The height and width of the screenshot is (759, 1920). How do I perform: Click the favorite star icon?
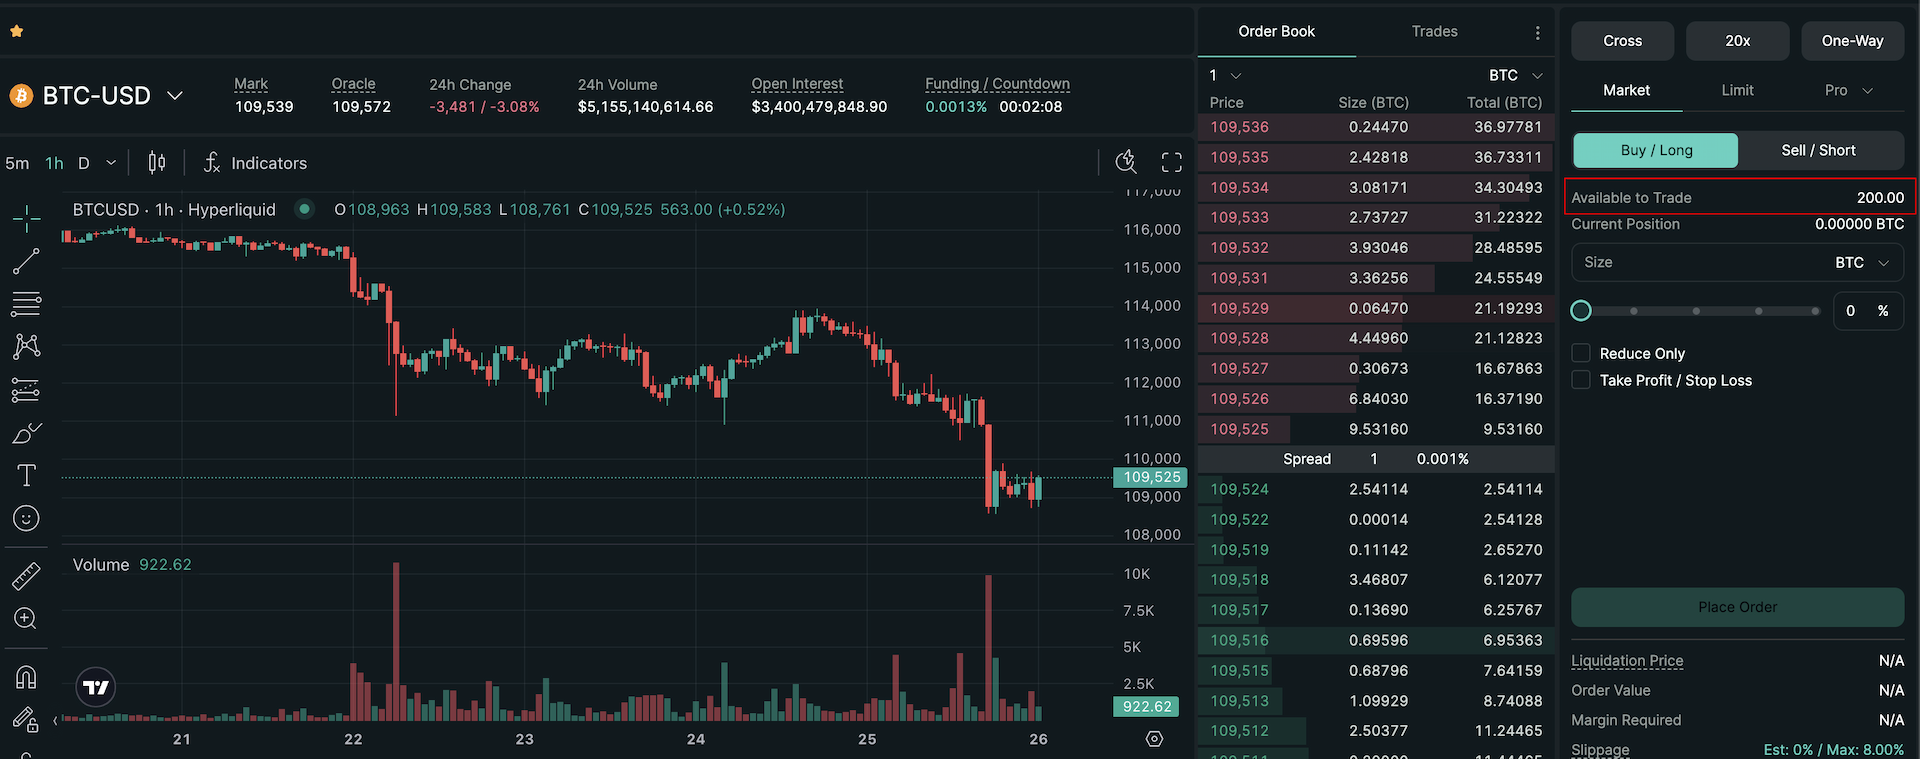tap(16, 32)
